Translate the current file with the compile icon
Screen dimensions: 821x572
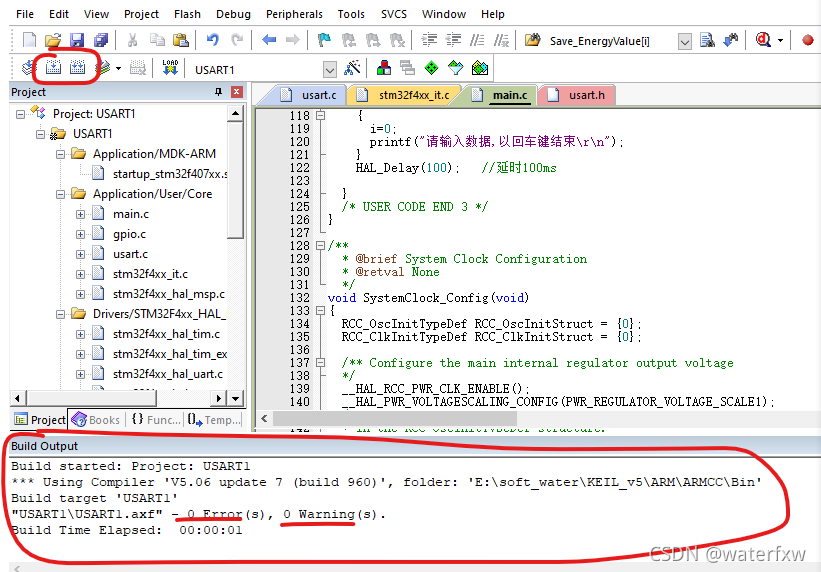pyautogui.click(x=28, y=68)
